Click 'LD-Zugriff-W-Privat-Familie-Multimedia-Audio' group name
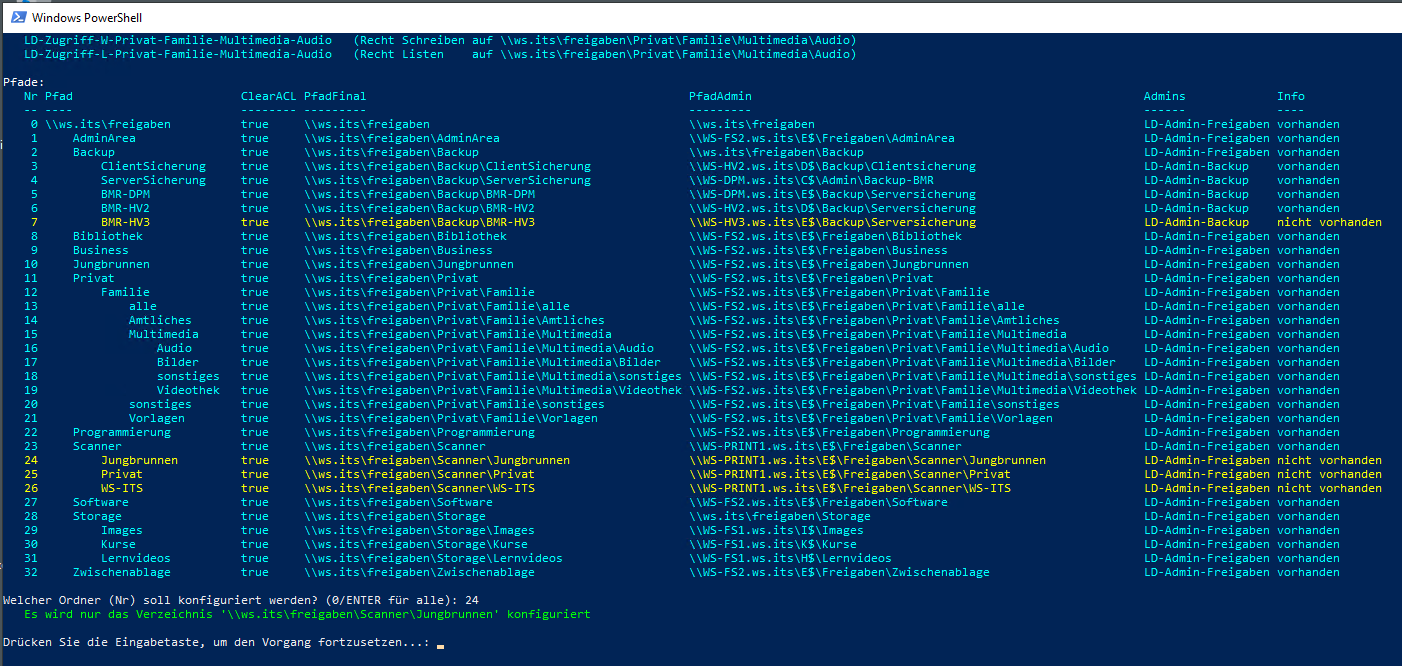This screenshot has width=1402, height=666. click(x=178, y=40)
